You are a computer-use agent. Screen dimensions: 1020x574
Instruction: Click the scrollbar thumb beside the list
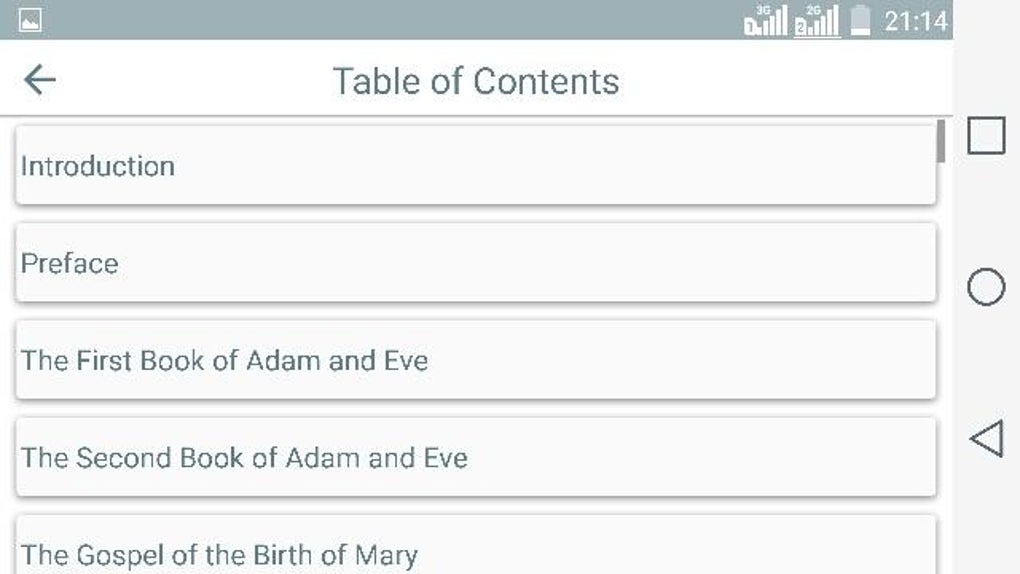tap(941, 141)
